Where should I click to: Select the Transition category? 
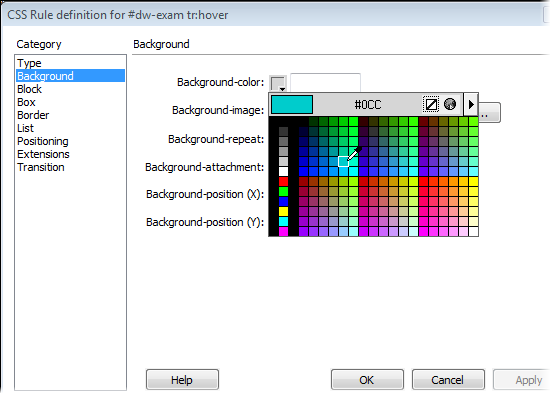pyautogui.click(x=70, y=167)
